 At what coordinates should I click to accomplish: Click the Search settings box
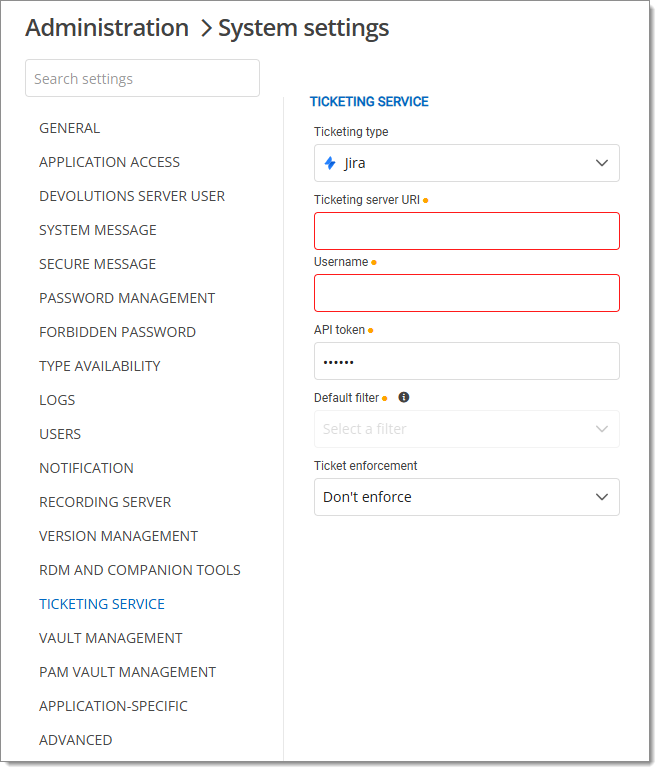(142, 79)
